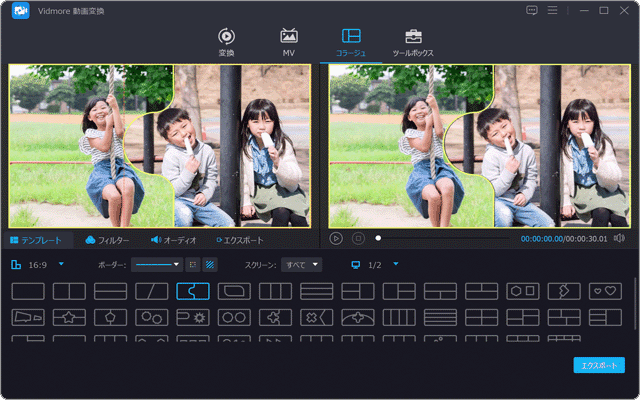This screenshot has height=400, width=640.
Task: Select the arrow puzzle split template
Action: [564, 291]
